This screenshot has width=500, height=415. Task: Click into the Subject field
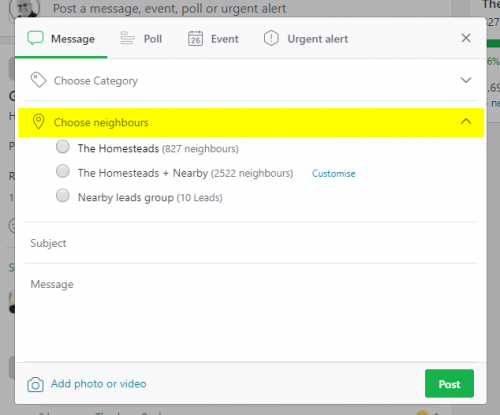pos(251,243)
